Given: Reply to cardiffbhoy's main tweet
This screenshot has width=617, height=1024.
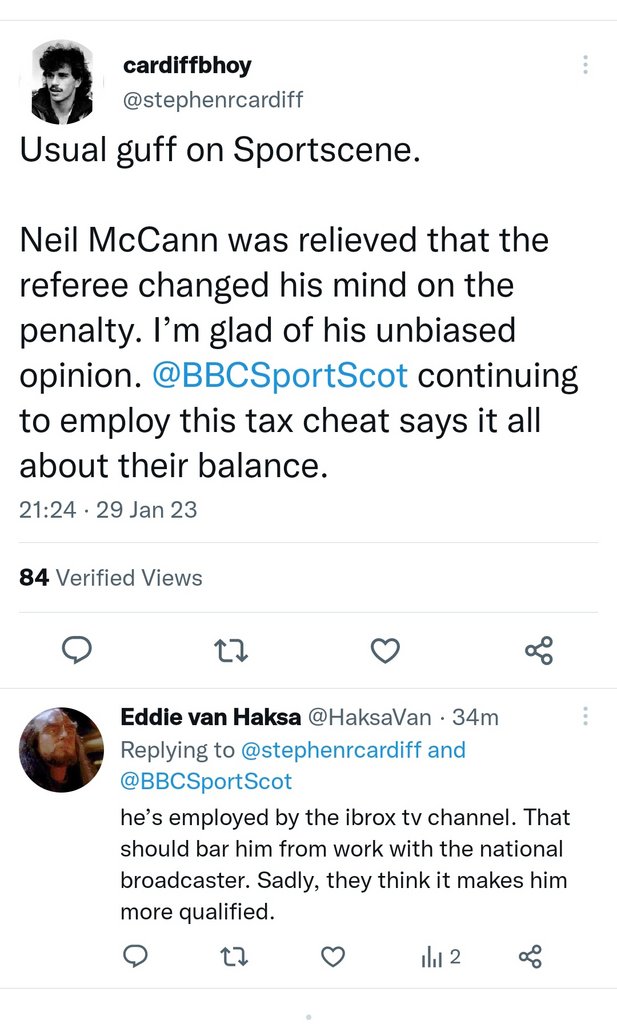Looking at the screenshot, I should (x=77, y=652).
